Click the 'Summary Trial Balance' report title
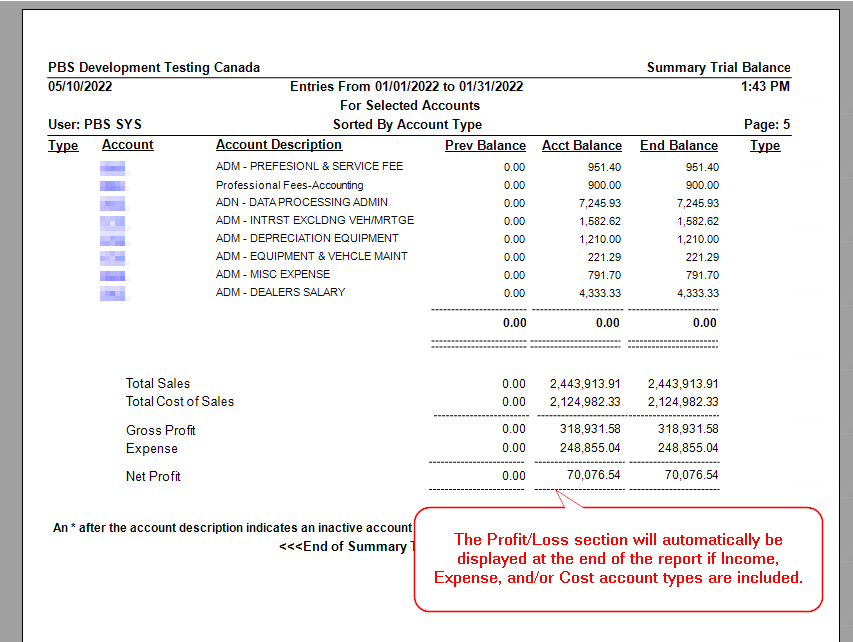Viewport: 853px width, 642px height. point(718,67)
